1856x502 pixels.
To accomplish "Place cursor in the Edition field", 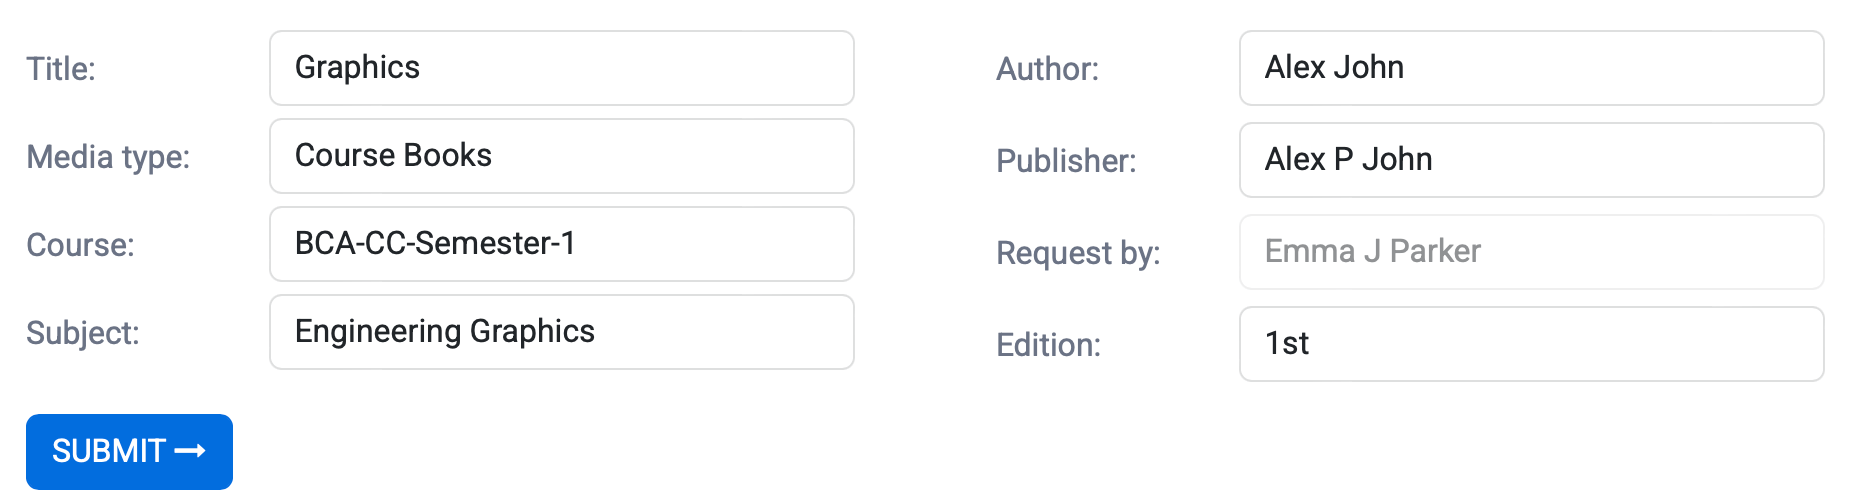I will [x=1531, y=344].
